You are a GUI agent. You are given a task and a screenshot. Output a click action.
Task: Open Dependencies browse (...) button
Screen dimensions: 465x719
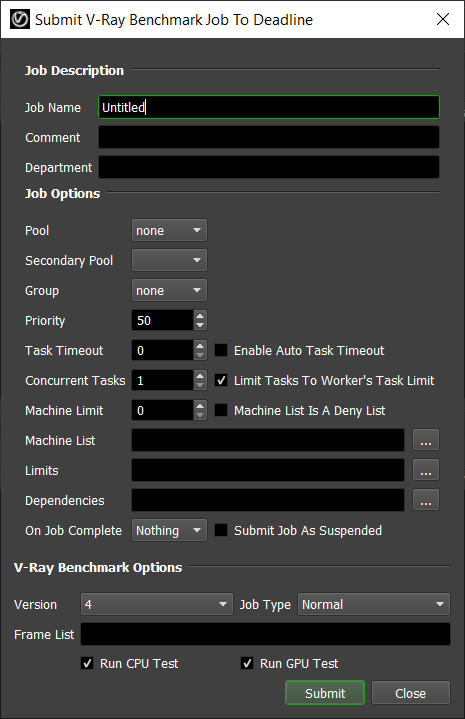coord(426,500)
